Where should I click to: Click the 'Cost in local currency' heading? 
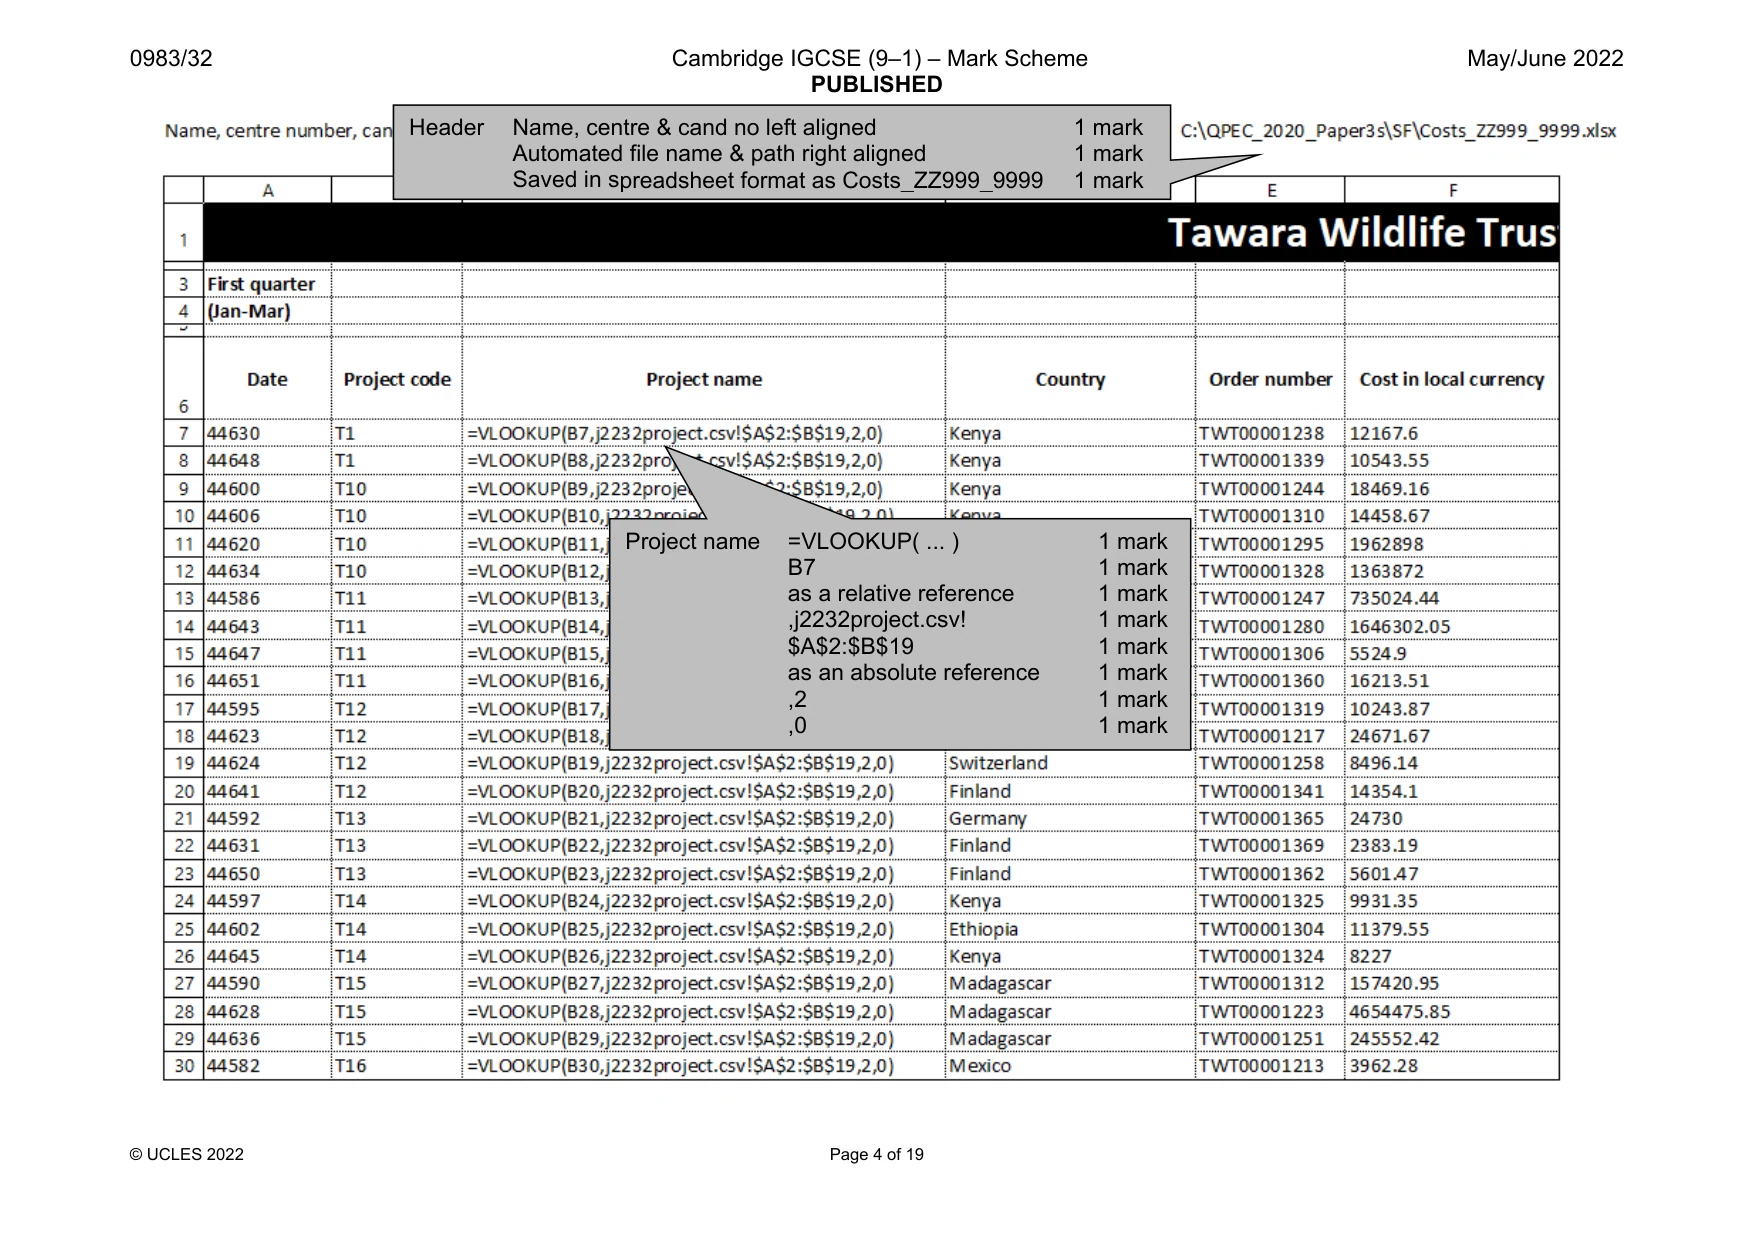pos(1451,379)
